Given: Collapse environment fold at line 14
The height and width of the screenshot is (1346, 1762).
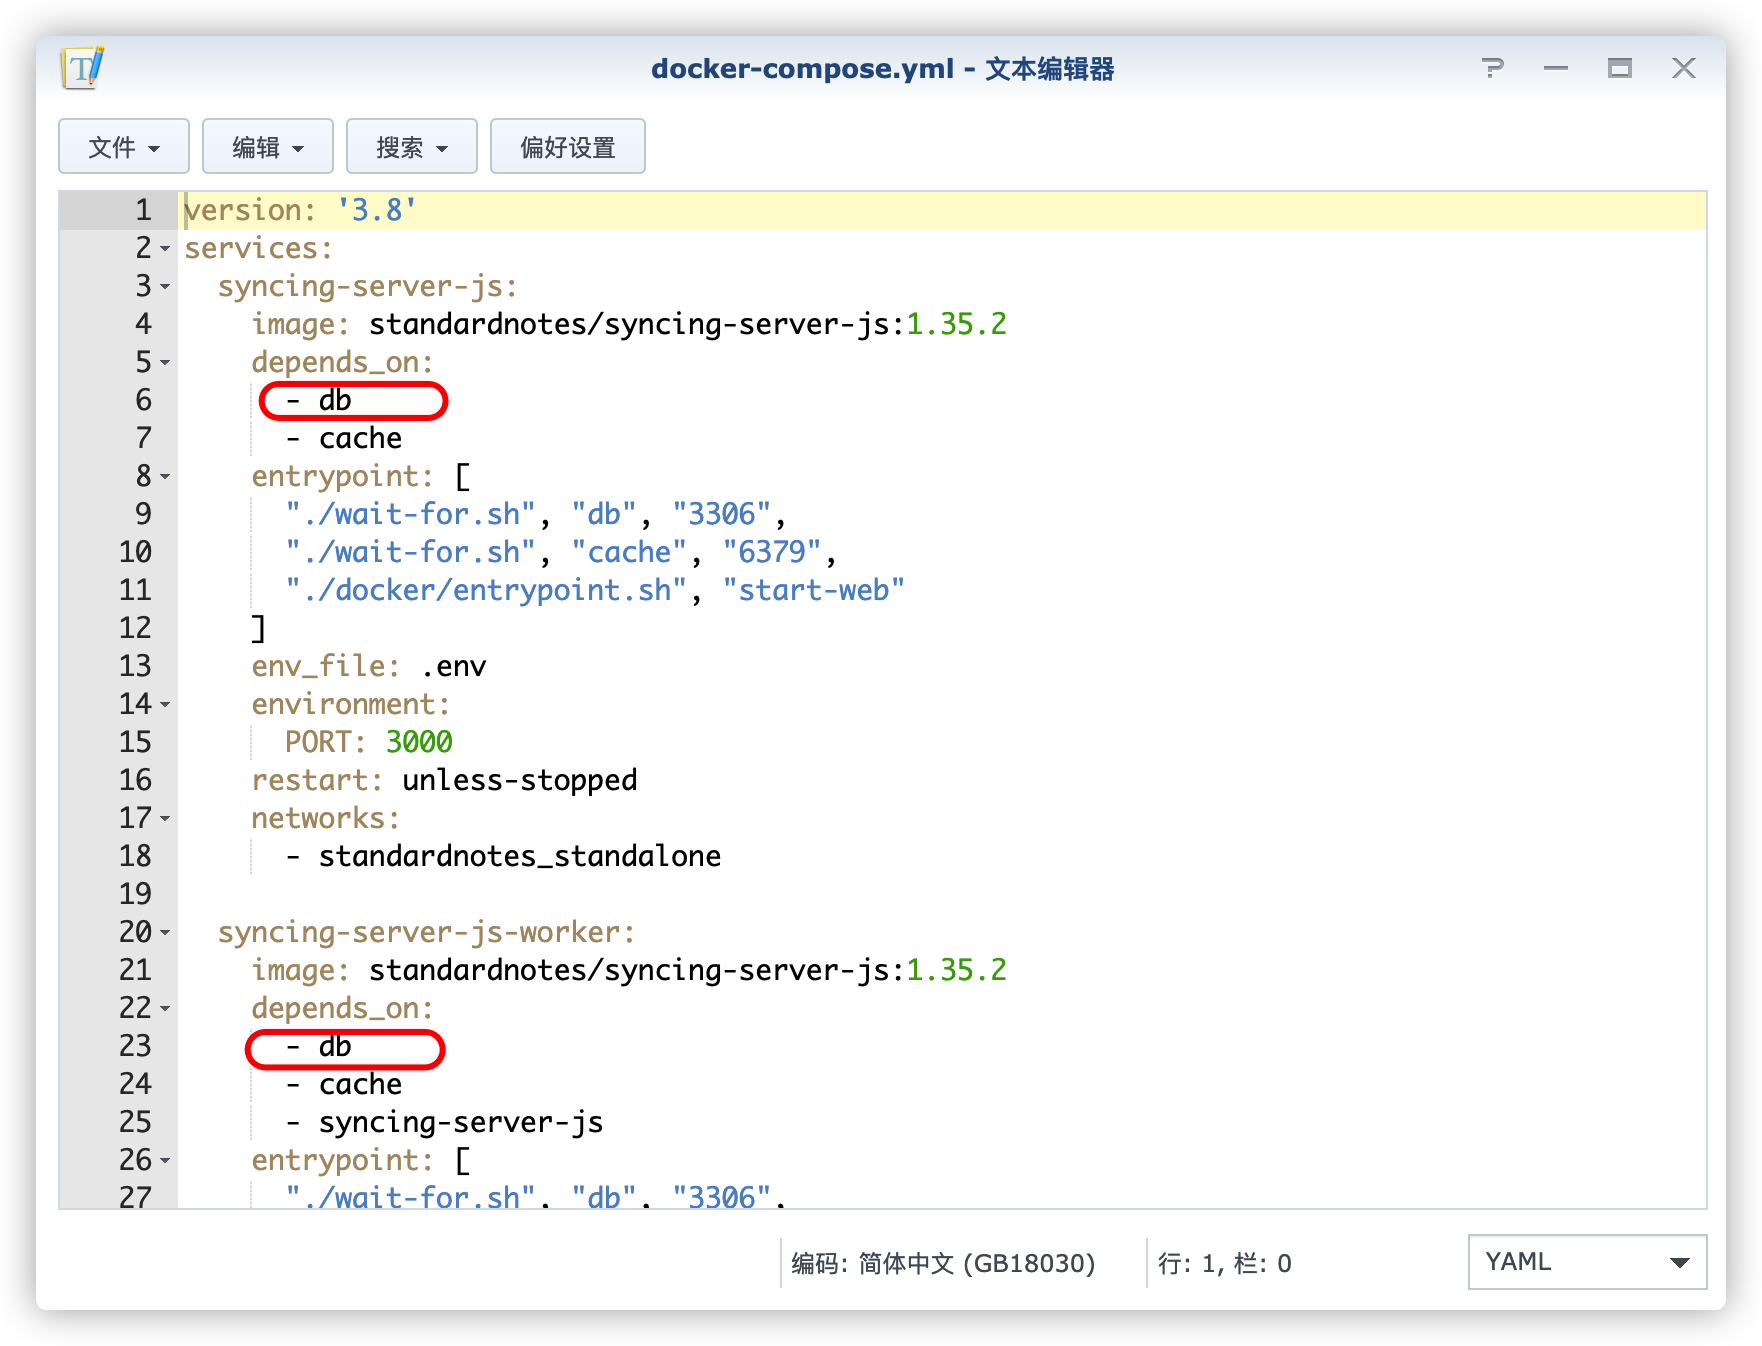Looking at the screenshot, I should pos(165,705).
